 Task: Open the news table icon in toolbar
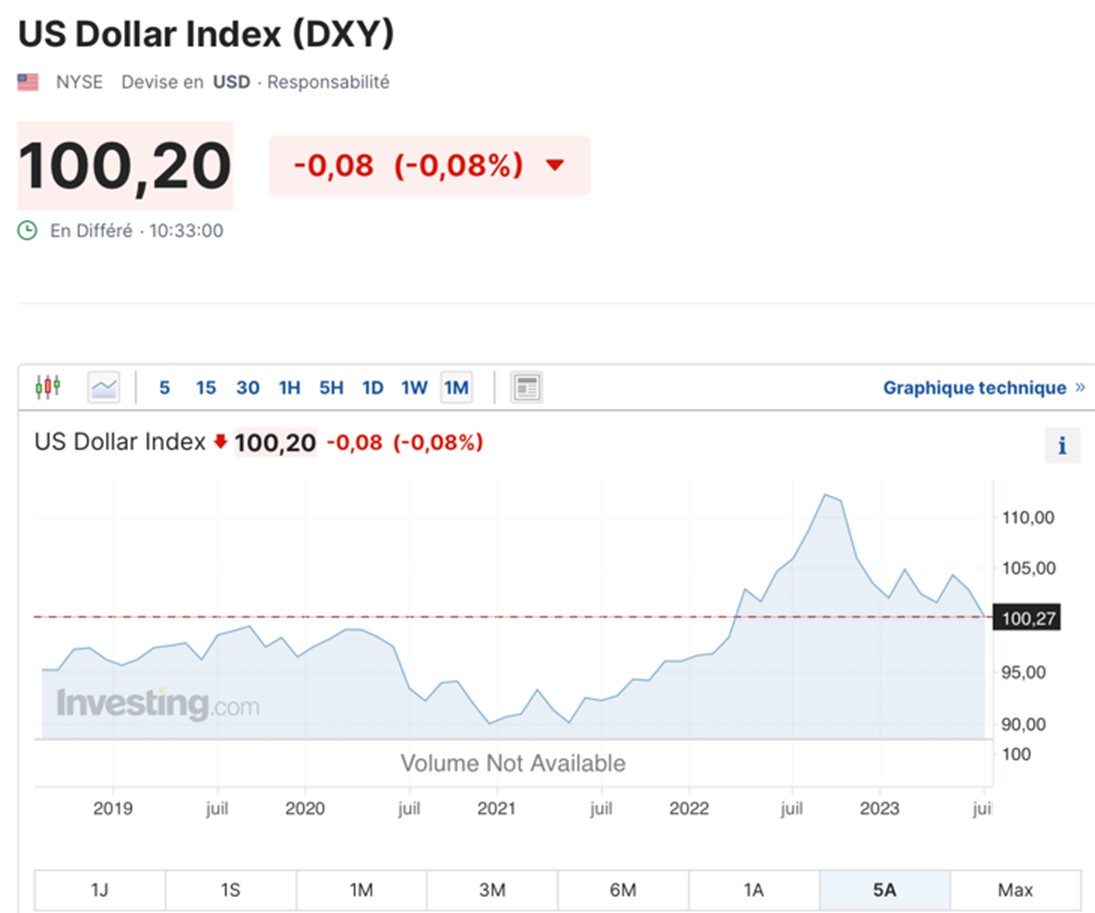click(527, 387)
